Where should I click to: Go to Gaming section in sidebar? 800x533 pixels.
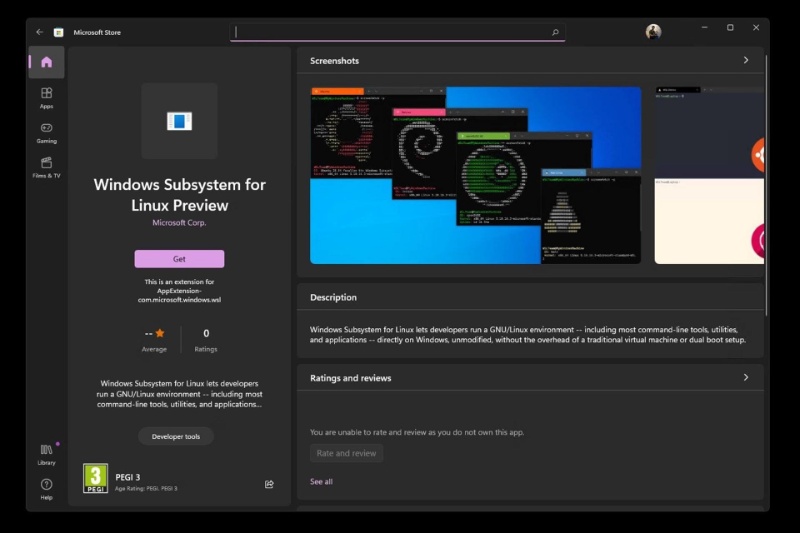coord(46,132)
